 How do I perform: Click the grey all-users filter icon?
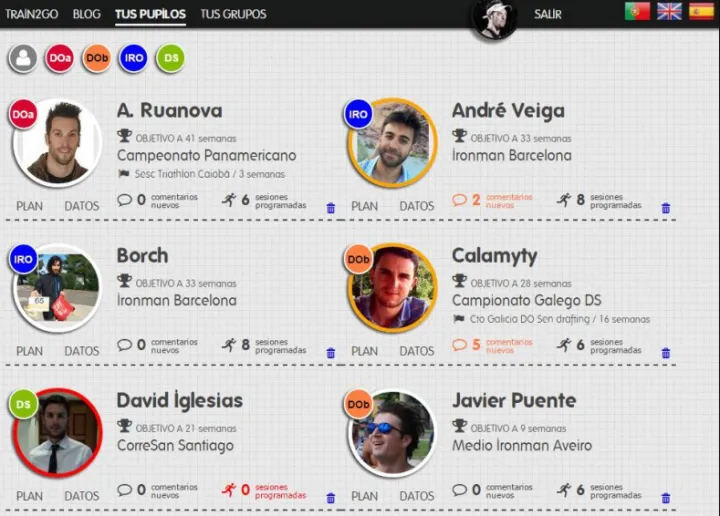point(22,58)
